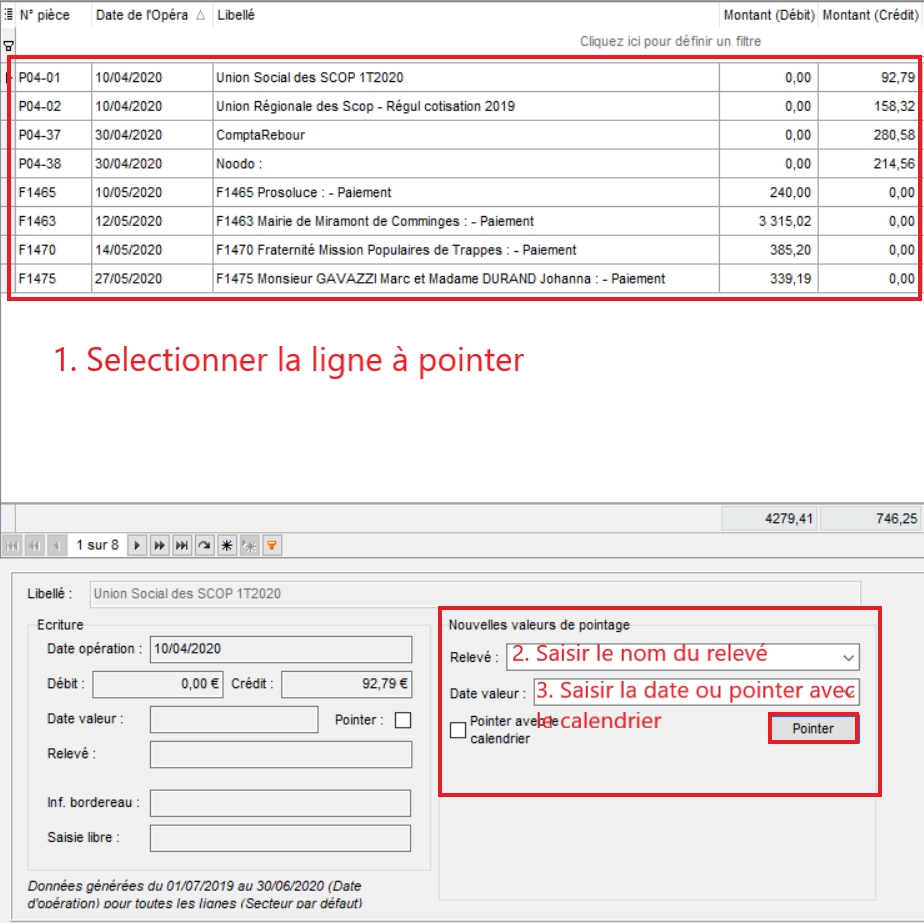The image size is (924, 923).
Task: Jump to the last record
Action: click(181, 545)
